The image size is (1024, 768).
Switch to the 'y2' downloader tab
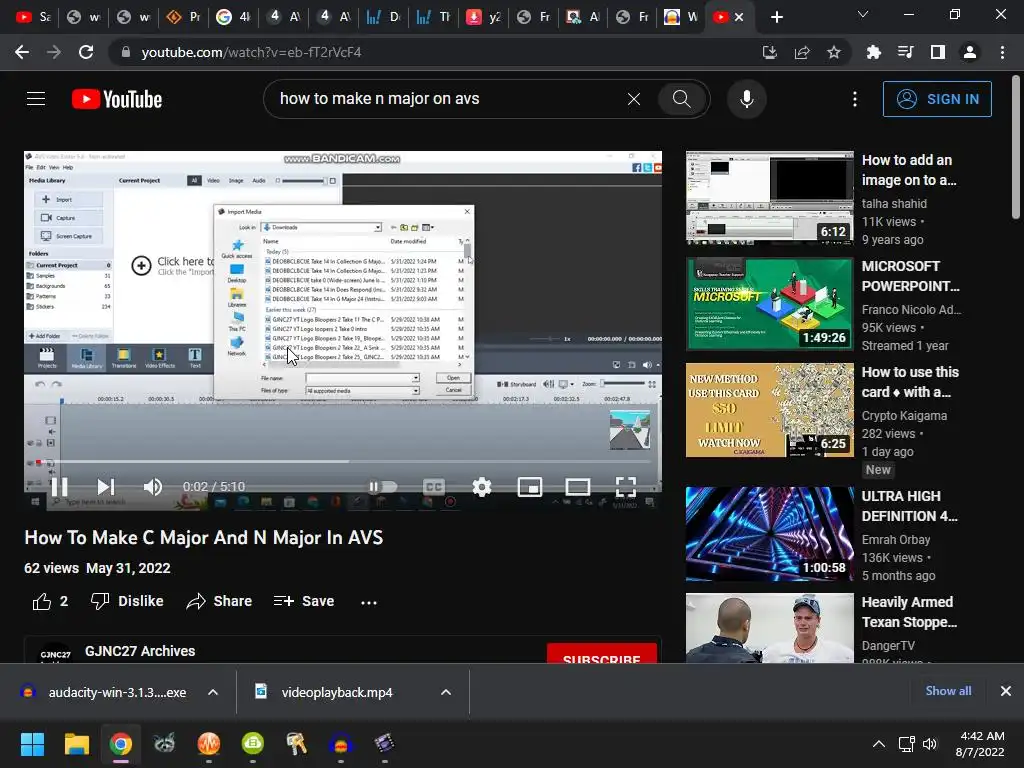point(483,17)
